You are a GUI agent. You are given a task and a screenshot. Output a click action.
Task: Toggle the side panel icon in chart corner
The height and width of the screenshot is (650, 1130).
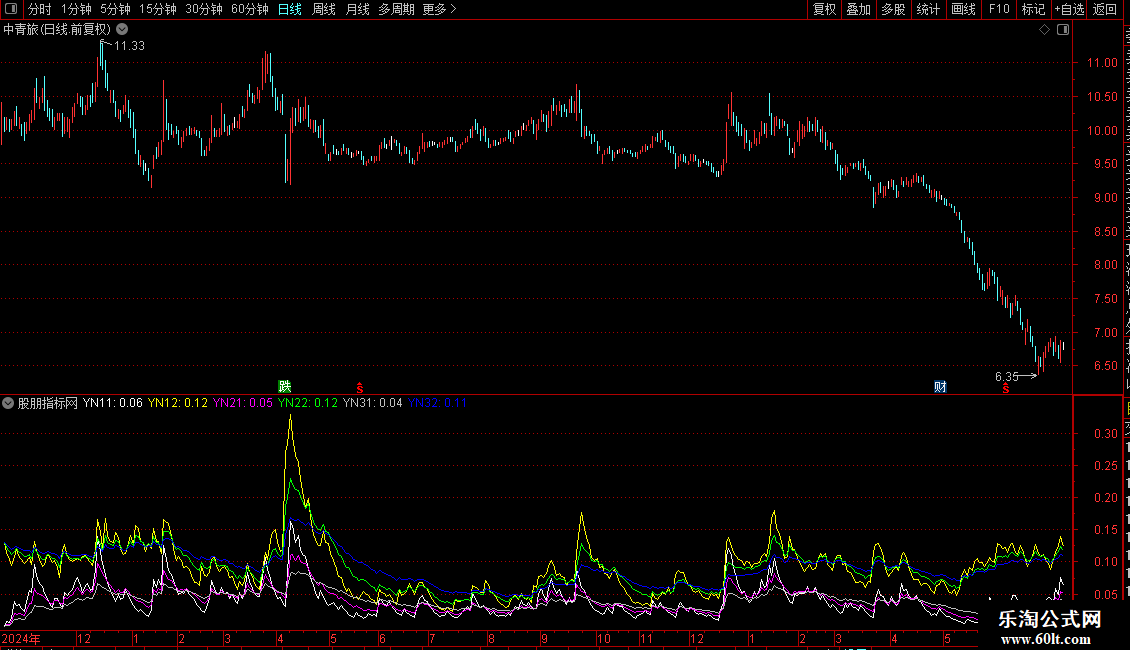pyautogui.click(x=1063, y=30)
